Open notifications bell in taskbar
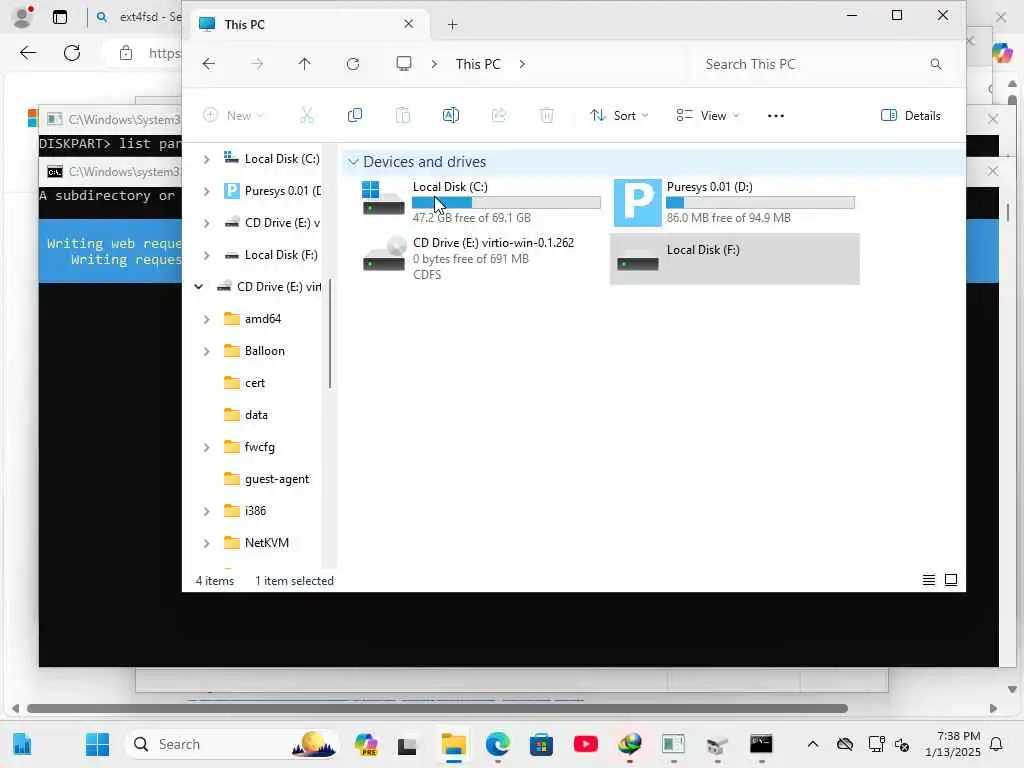 tap(997, 744)
